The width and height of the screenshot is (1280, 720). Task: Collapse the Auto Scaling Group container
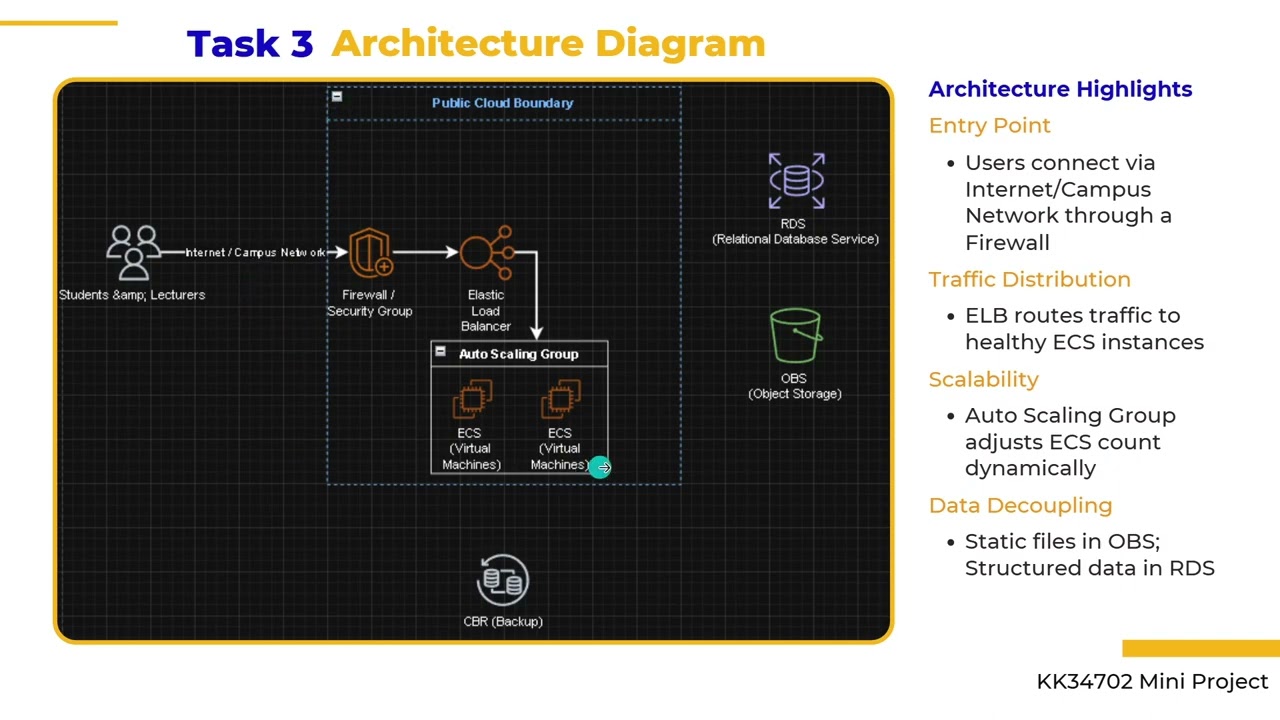pos(440,352)
